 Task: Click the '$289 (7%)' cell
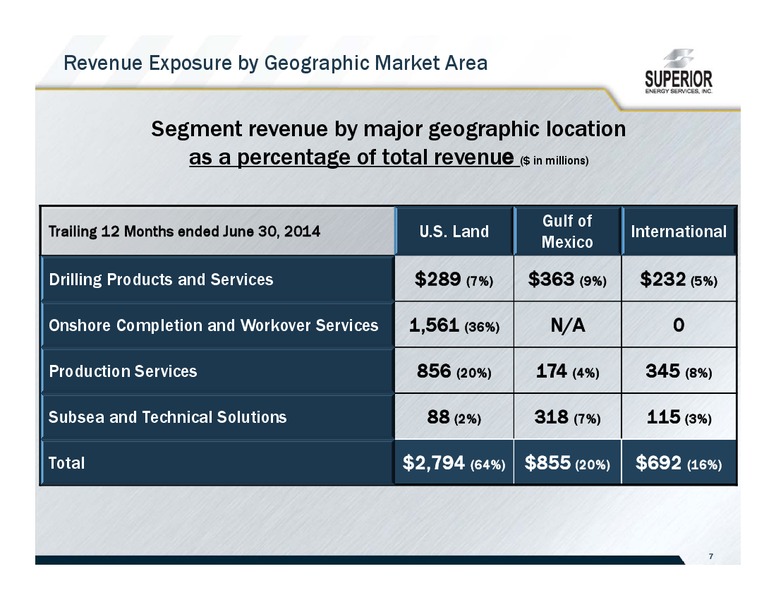454,279
